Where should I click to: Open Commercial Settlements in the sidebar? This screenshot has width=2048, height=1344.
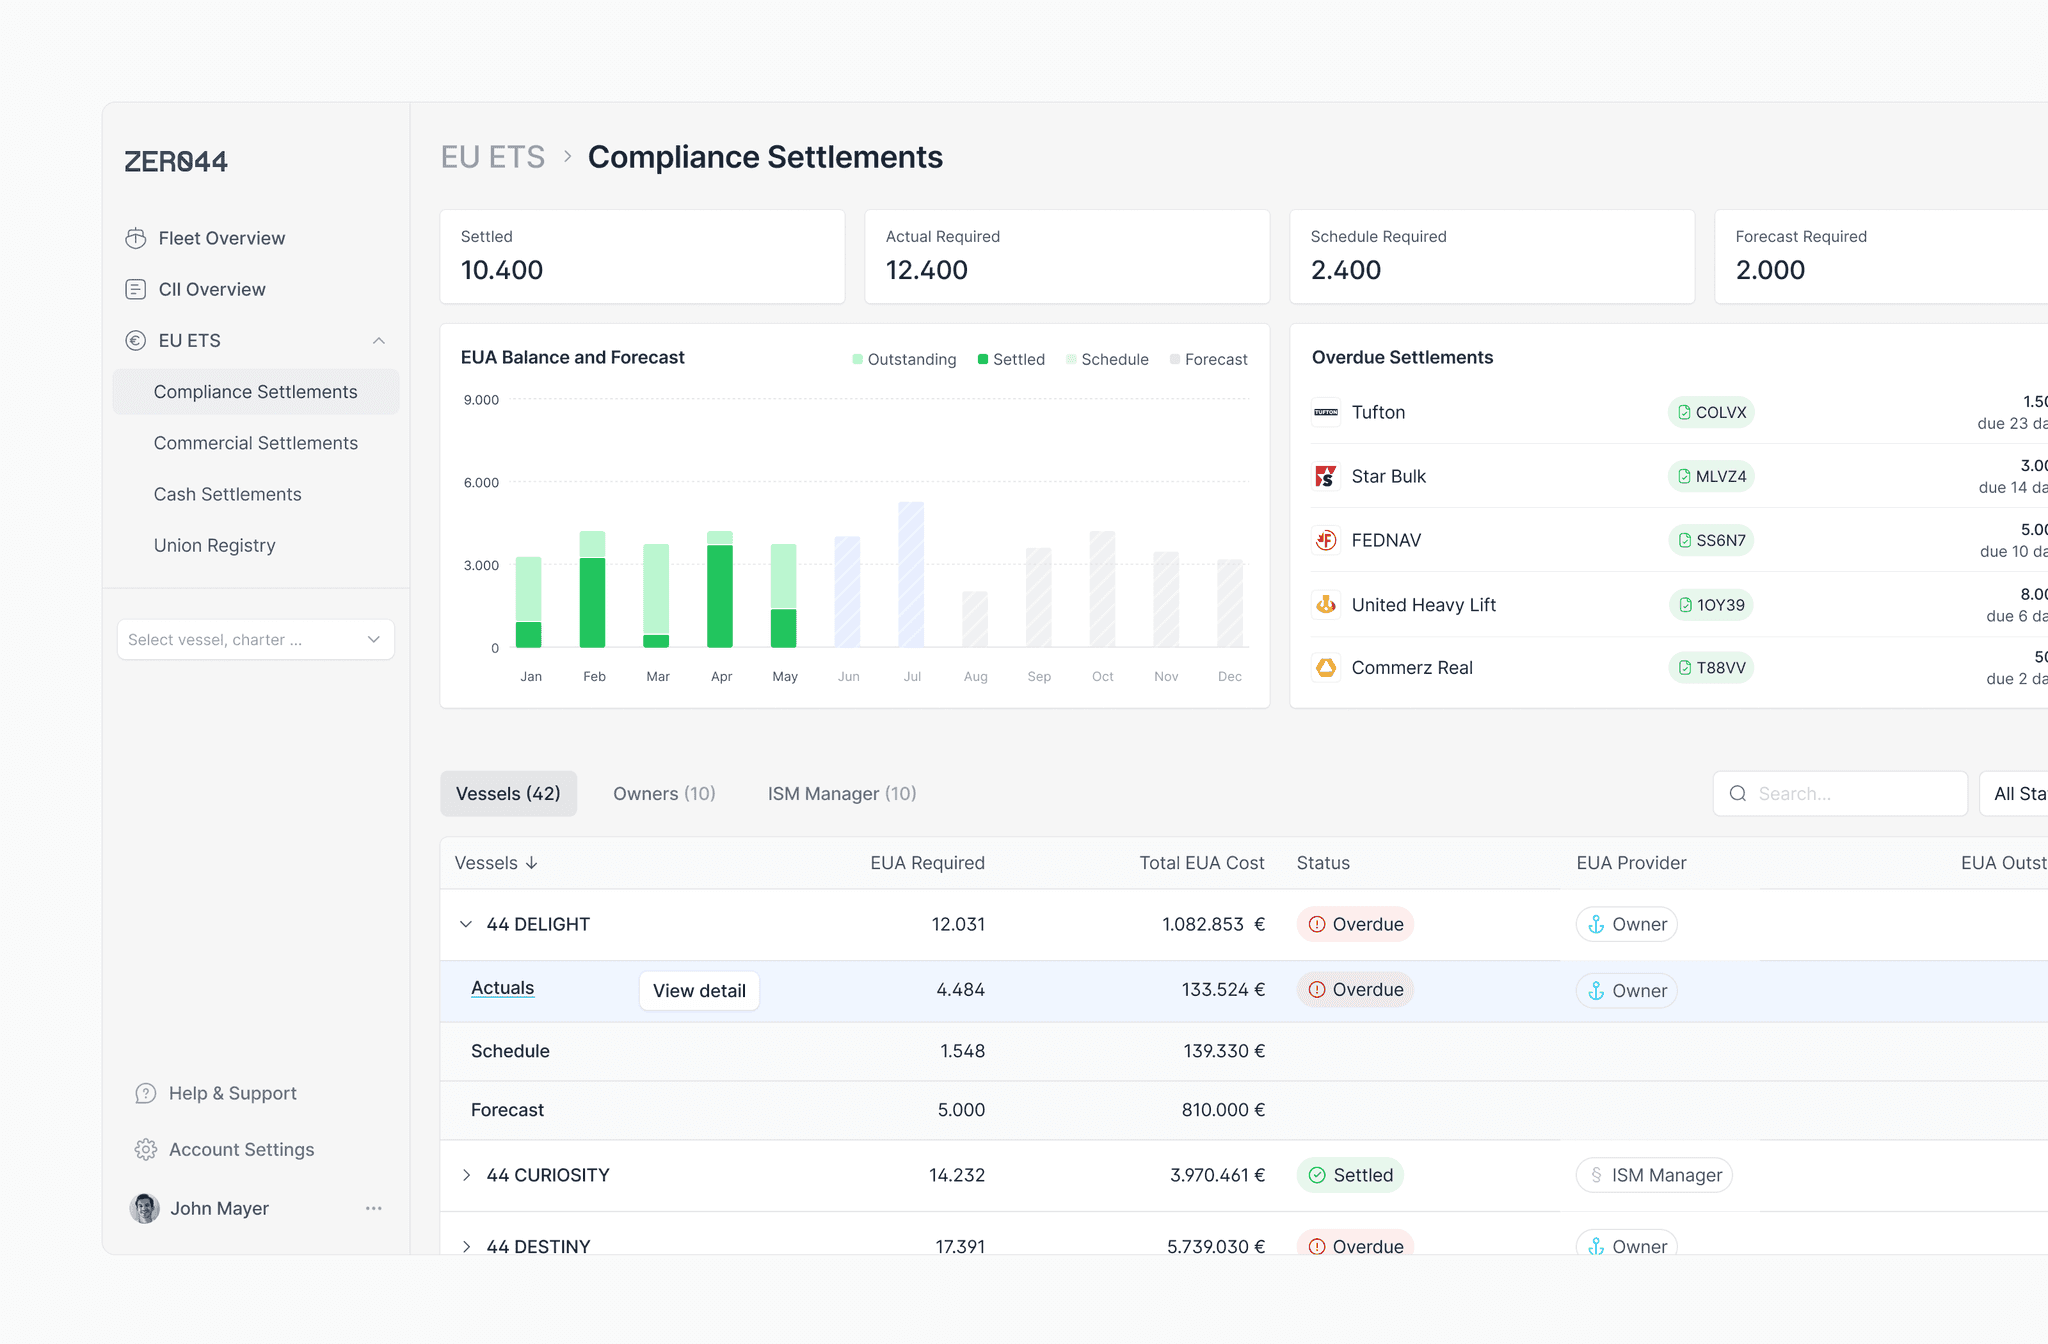tap(255, 443)
